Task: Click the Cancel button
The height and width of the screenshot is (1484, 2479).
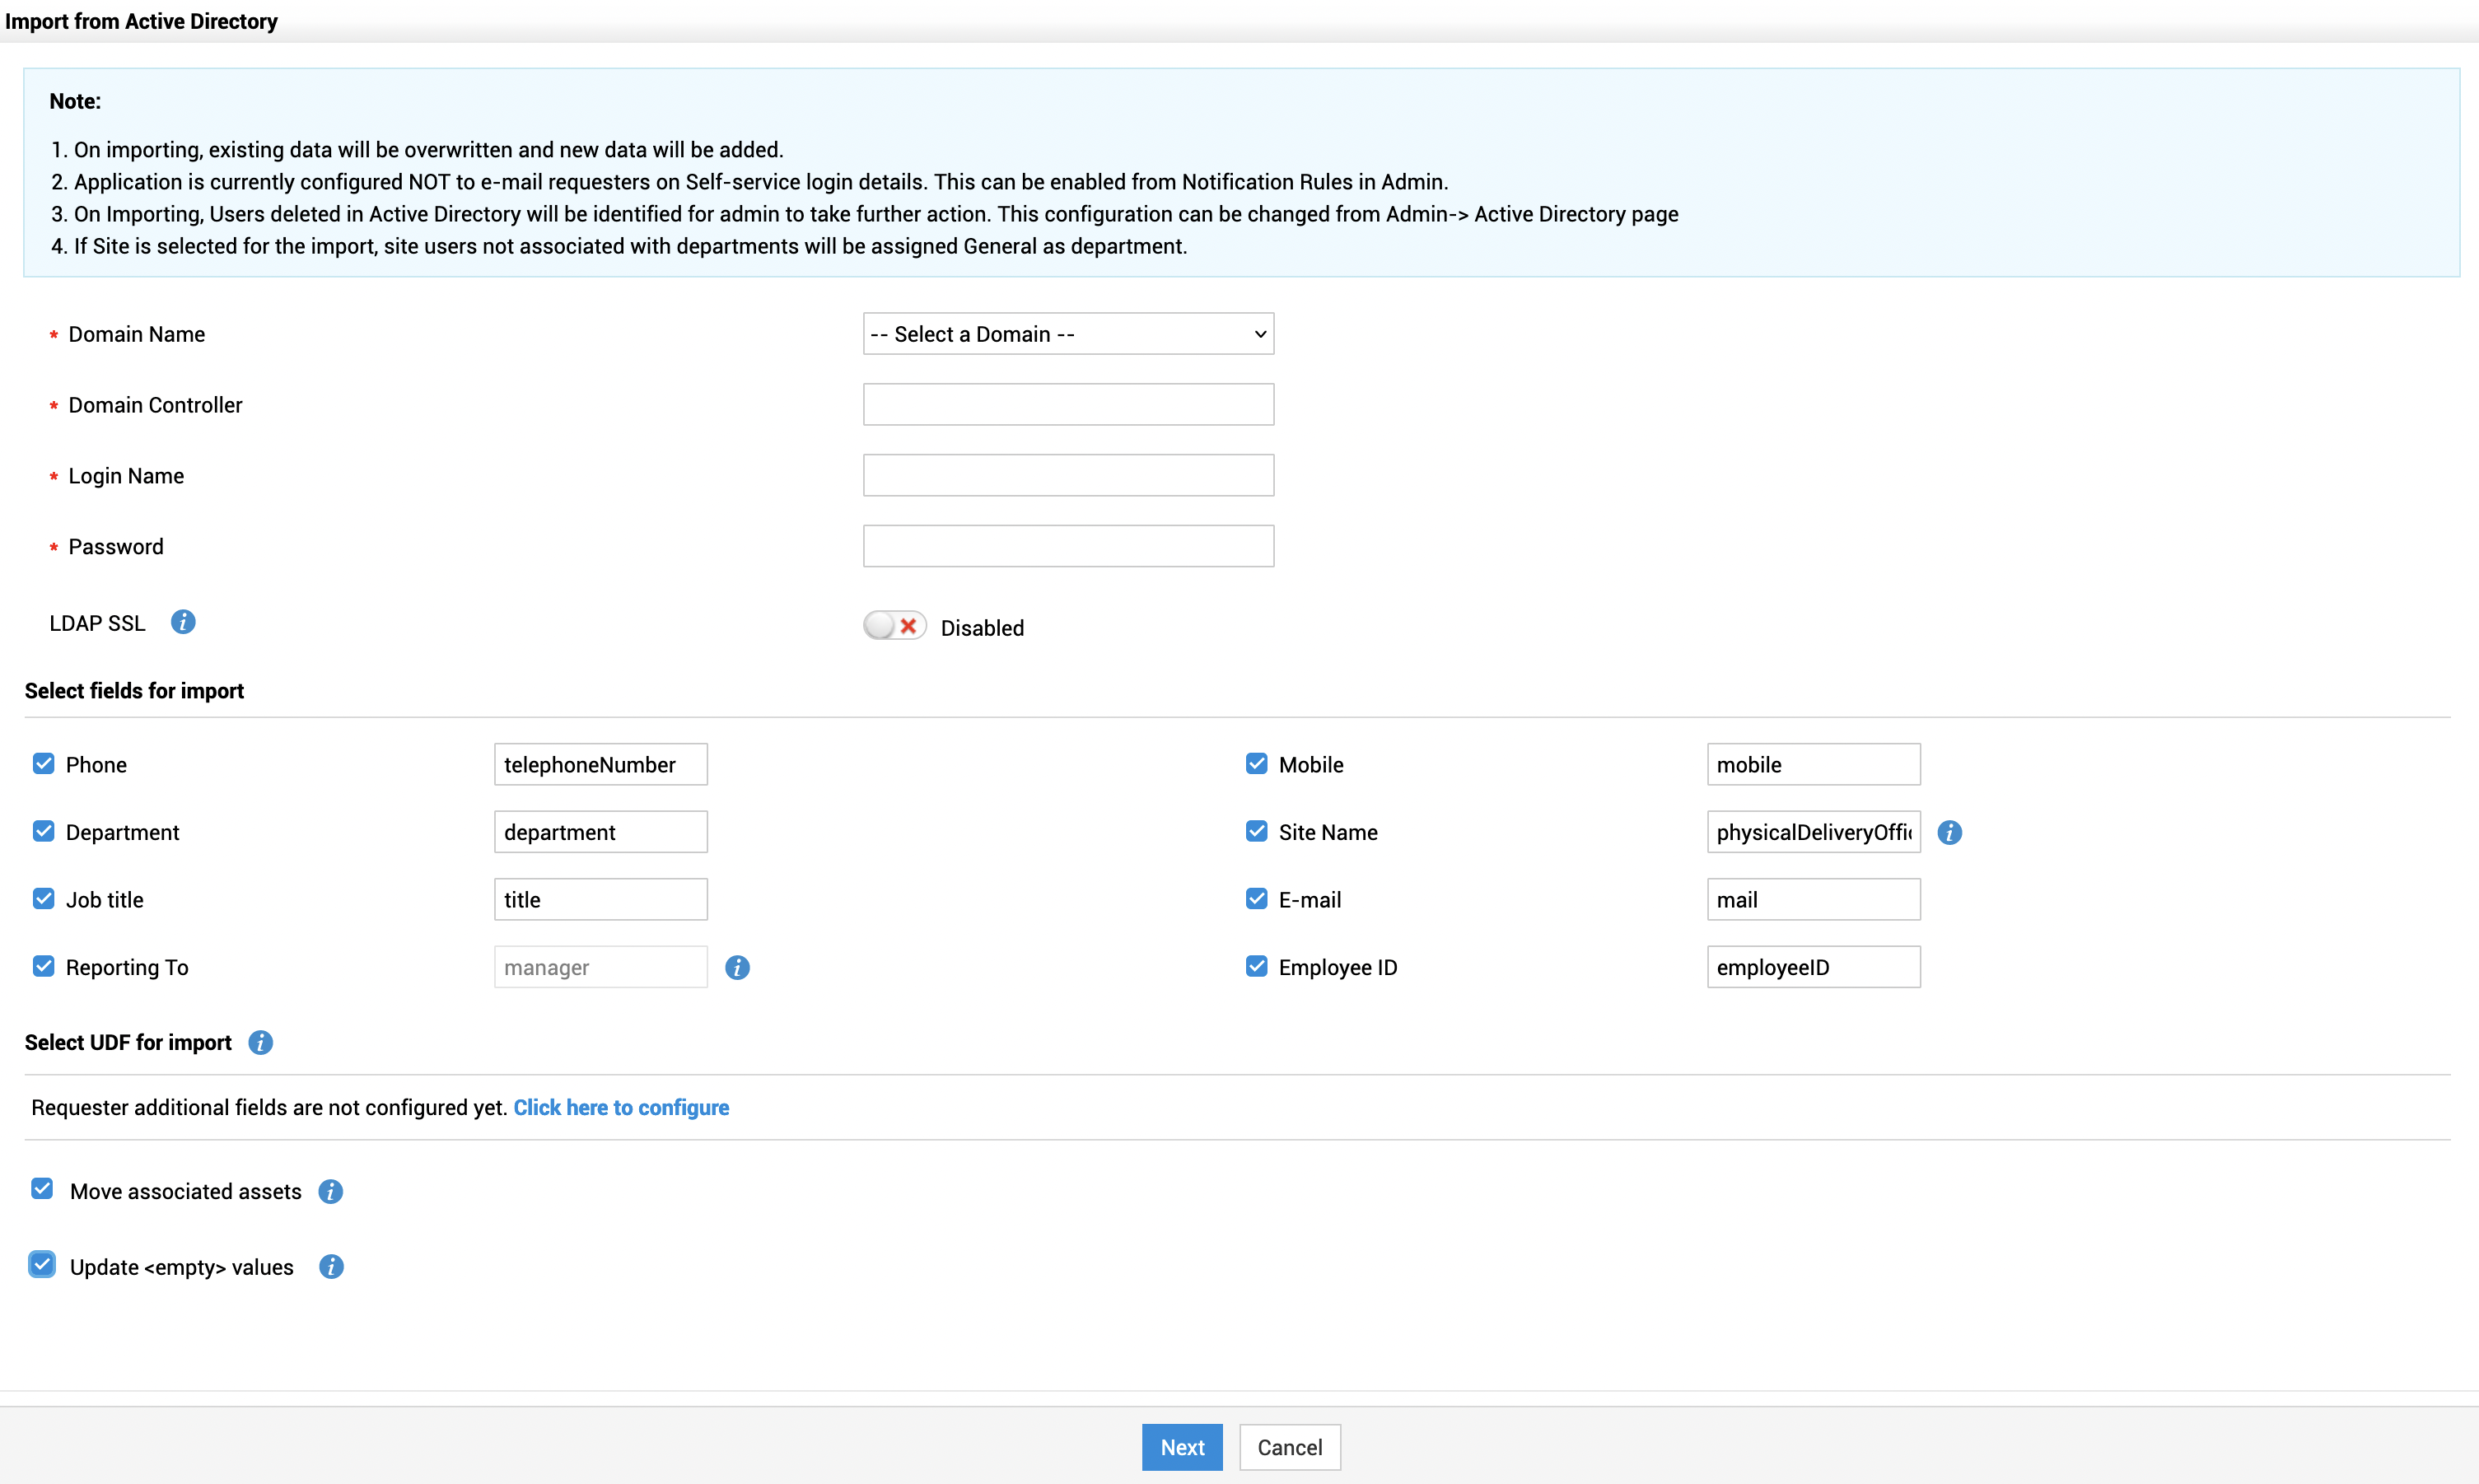Action: 1289,1447
